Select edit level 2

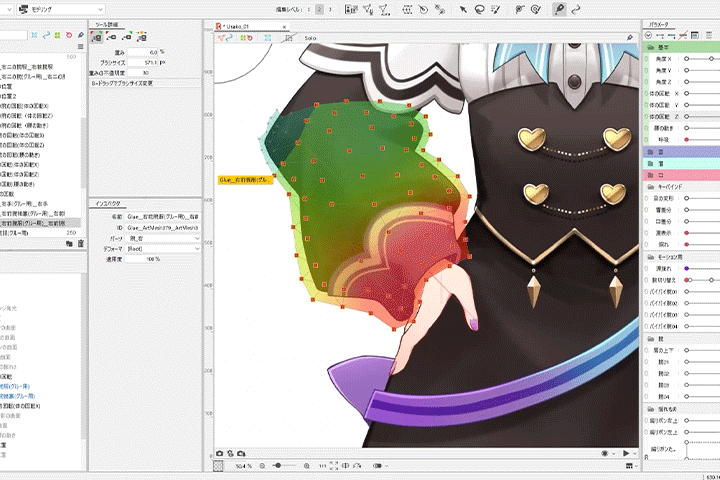[319, 9]
